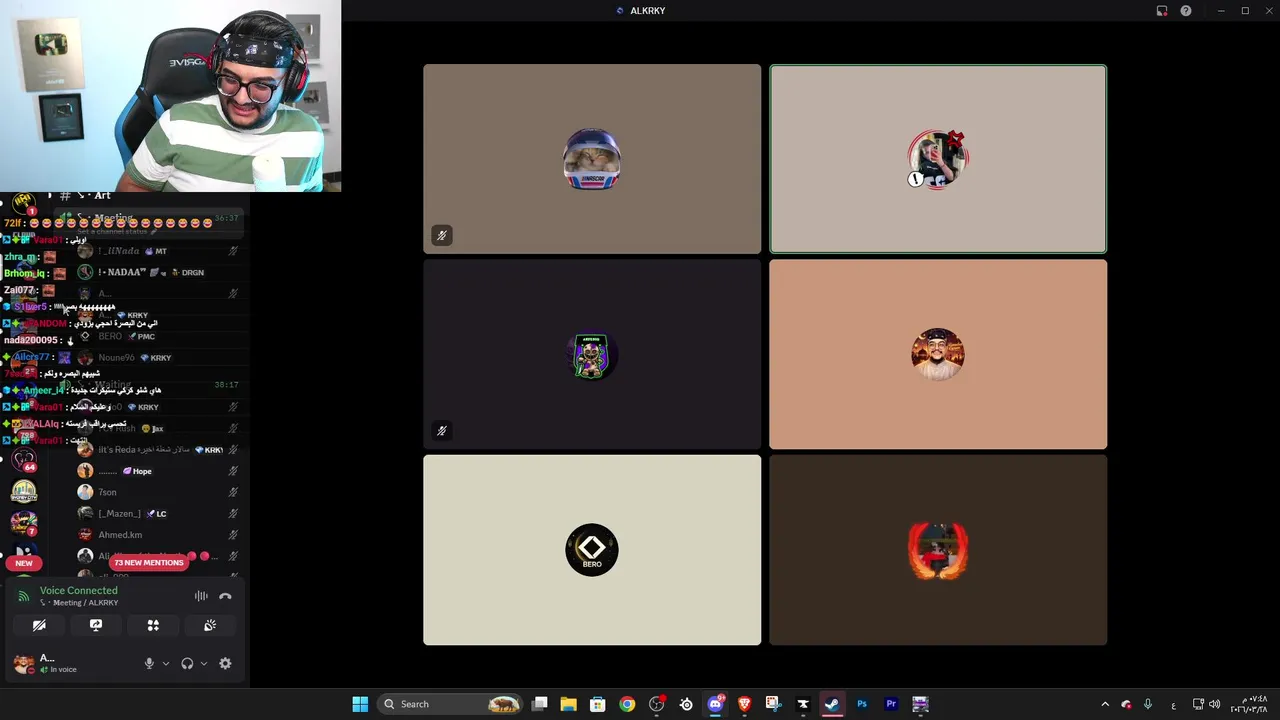This screenshot has height=720, width=1280.
Task: Select voice user it's Reda
Action: (x=158, y=450)
